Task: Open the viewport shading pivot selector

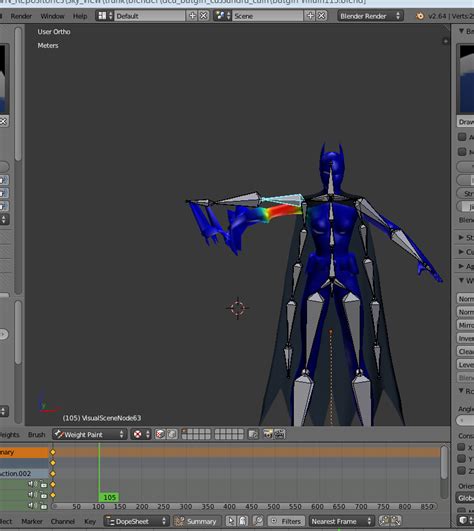Action: click(141, 434)
